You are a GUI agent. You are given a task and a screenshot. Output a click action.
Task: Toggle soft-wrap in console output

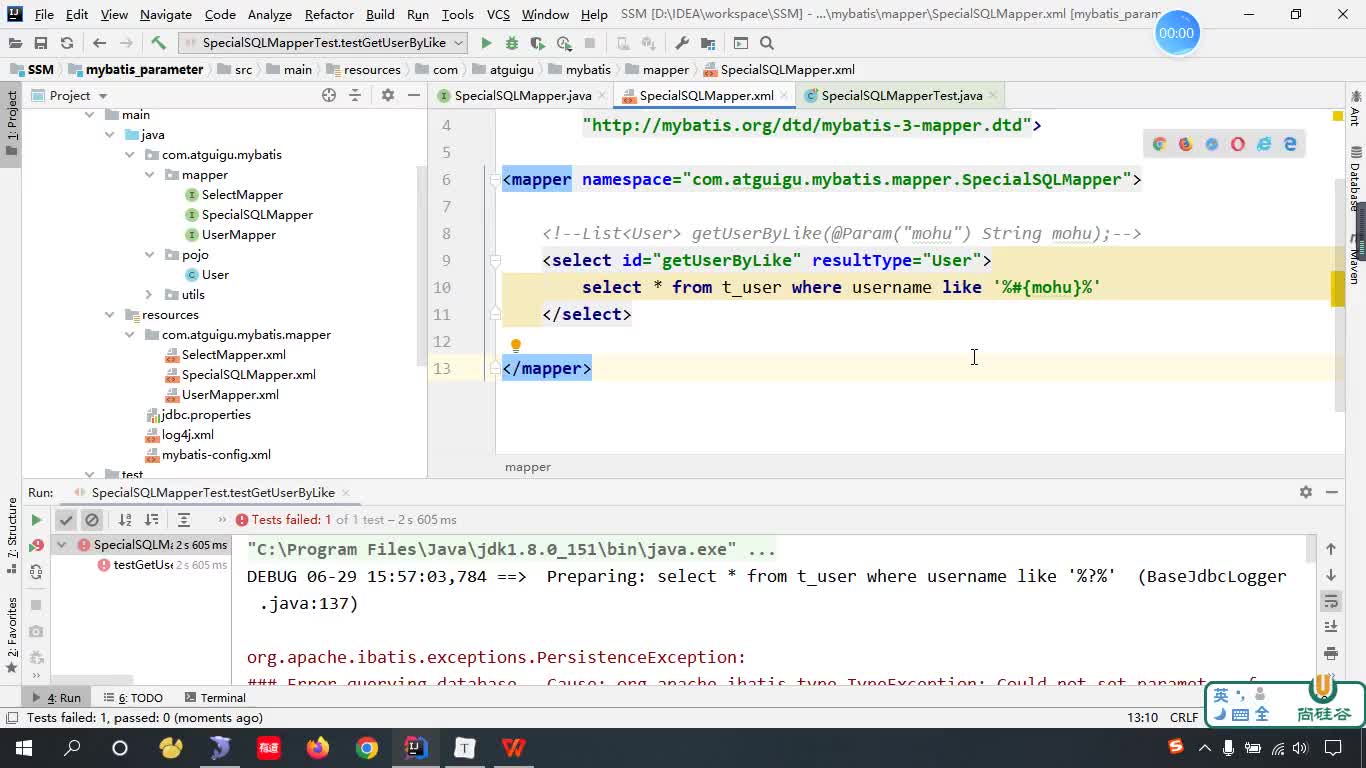[1331, 601]
